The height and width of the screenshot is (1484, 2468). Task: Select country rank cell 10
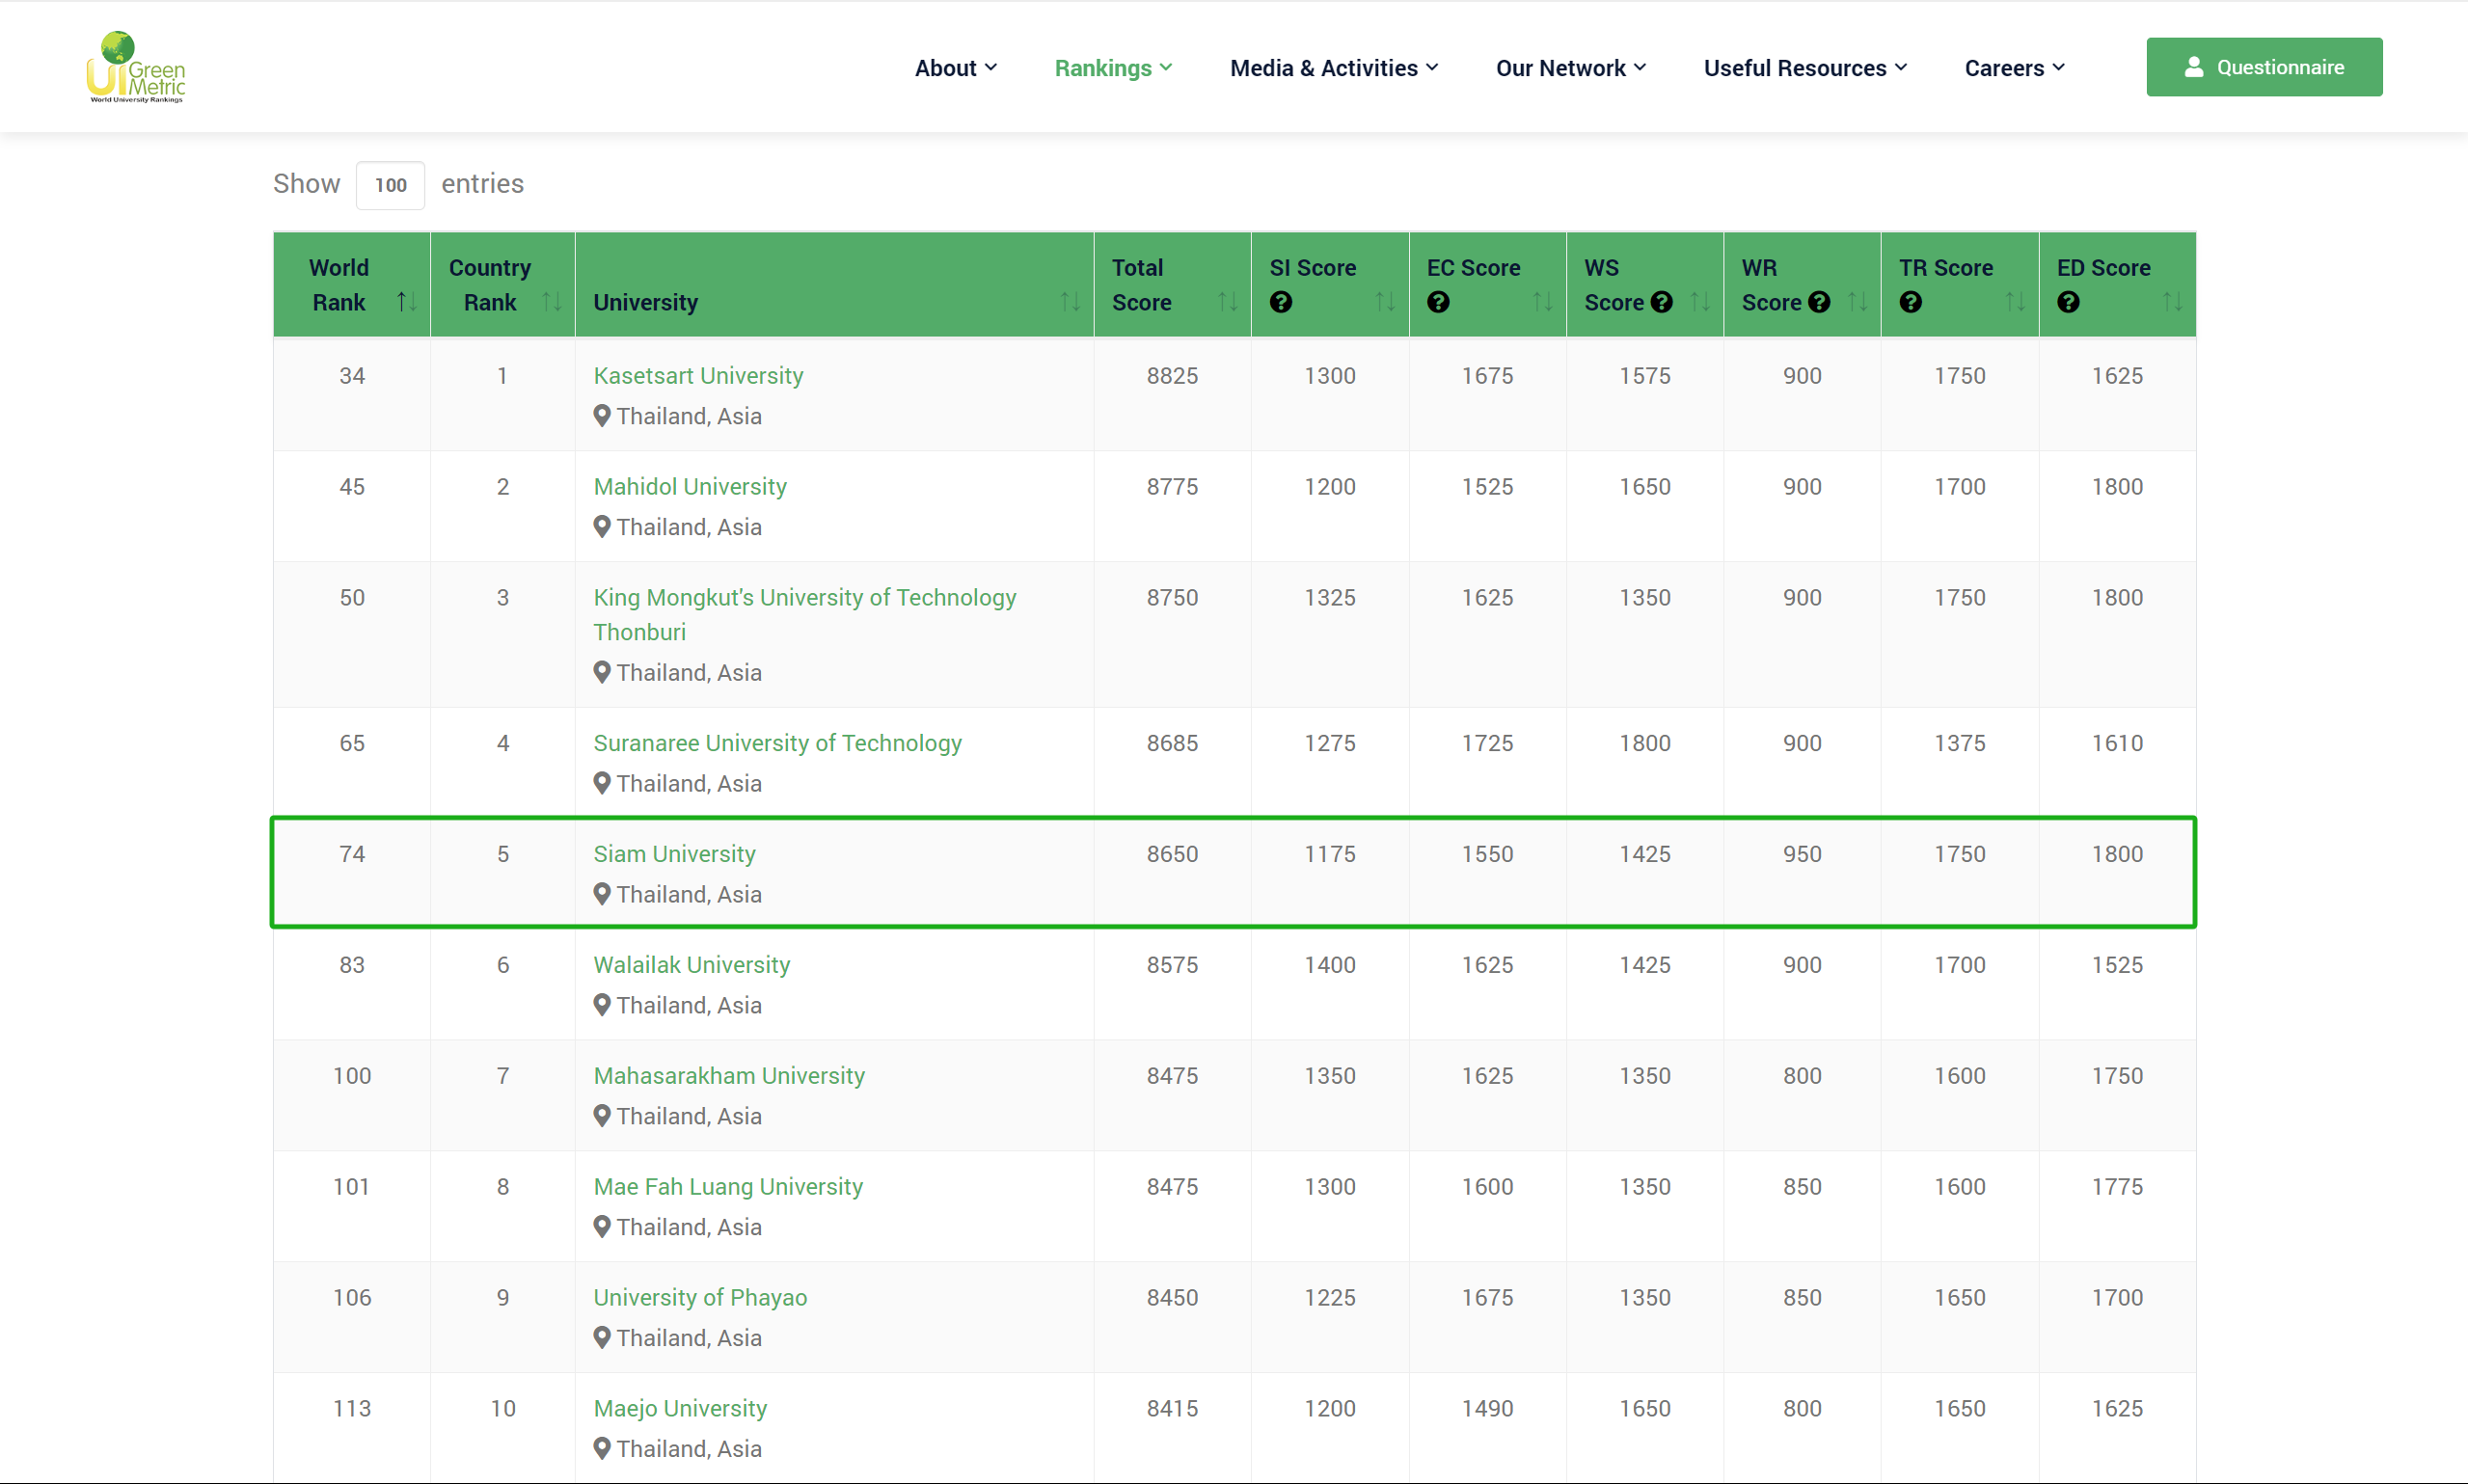503,1409
